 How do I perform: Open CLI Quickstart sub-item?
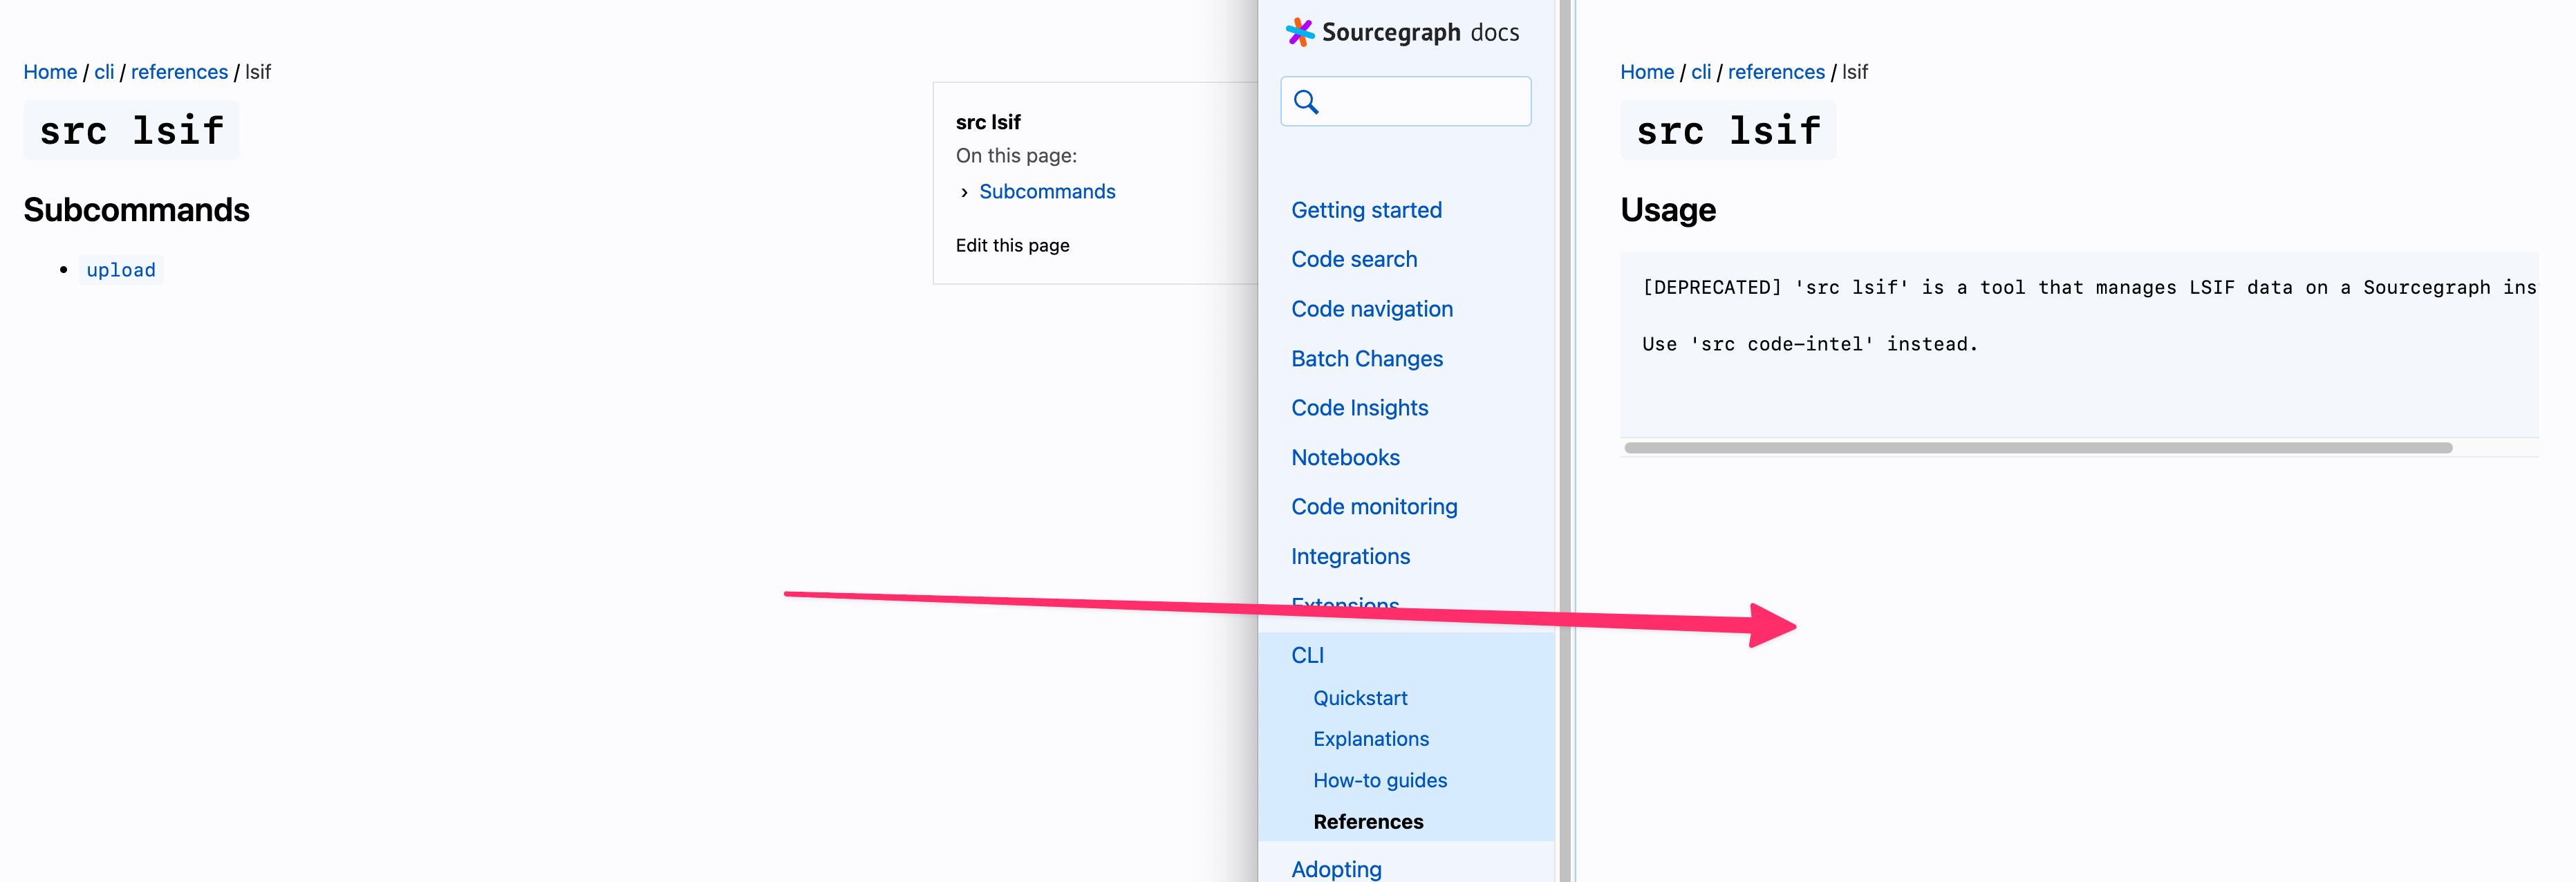click(1360, 698)
